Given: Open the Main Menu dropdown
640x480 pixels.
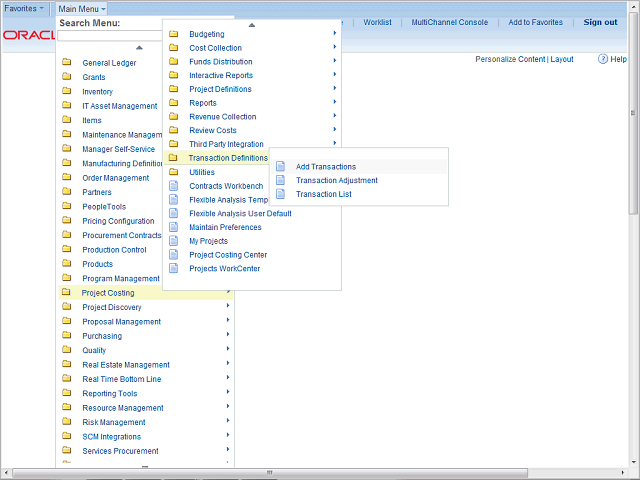Looking at the screenshot, I should pos(82,9).
